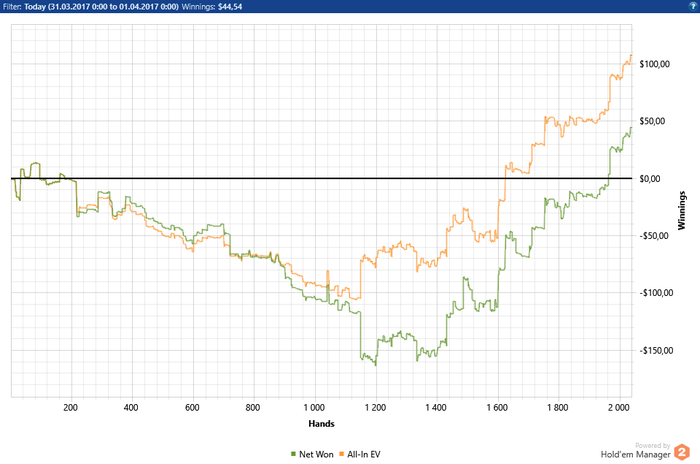Click the help question mark icon
The width and height of the screenshot is (700, 464).
693,6
